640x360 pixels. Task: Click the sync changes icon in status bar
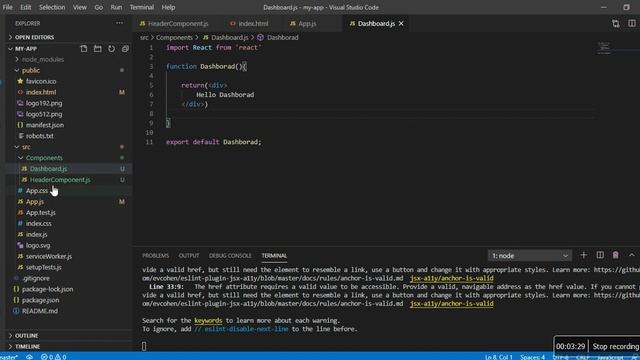tap(29, 357)
